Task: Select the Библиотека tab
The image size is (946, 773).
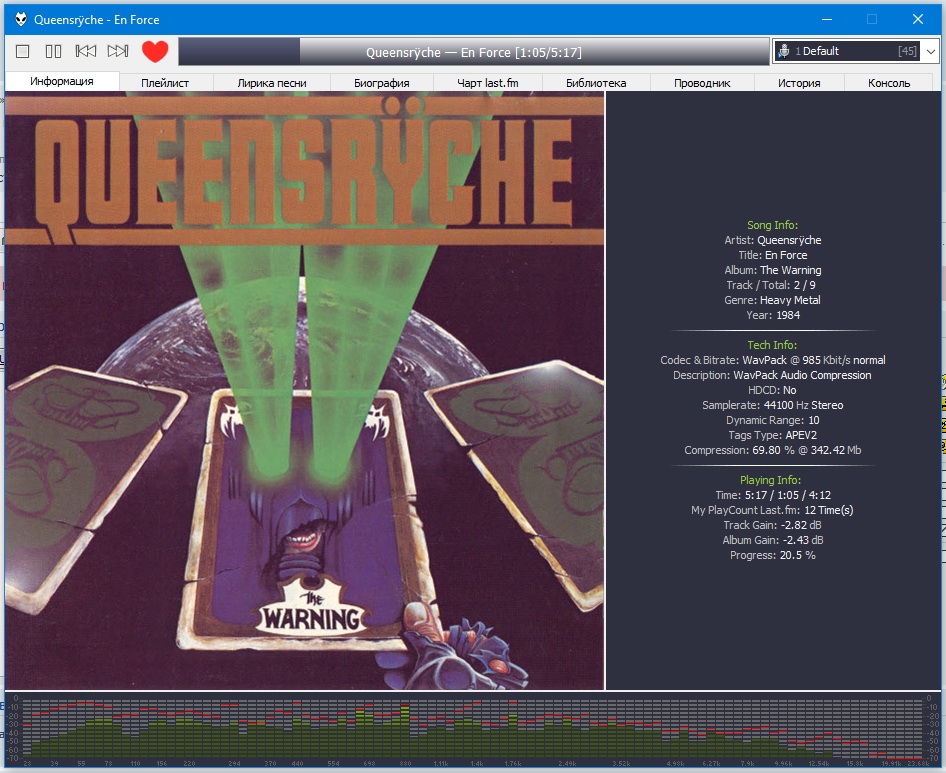Action: pos(596,83)
